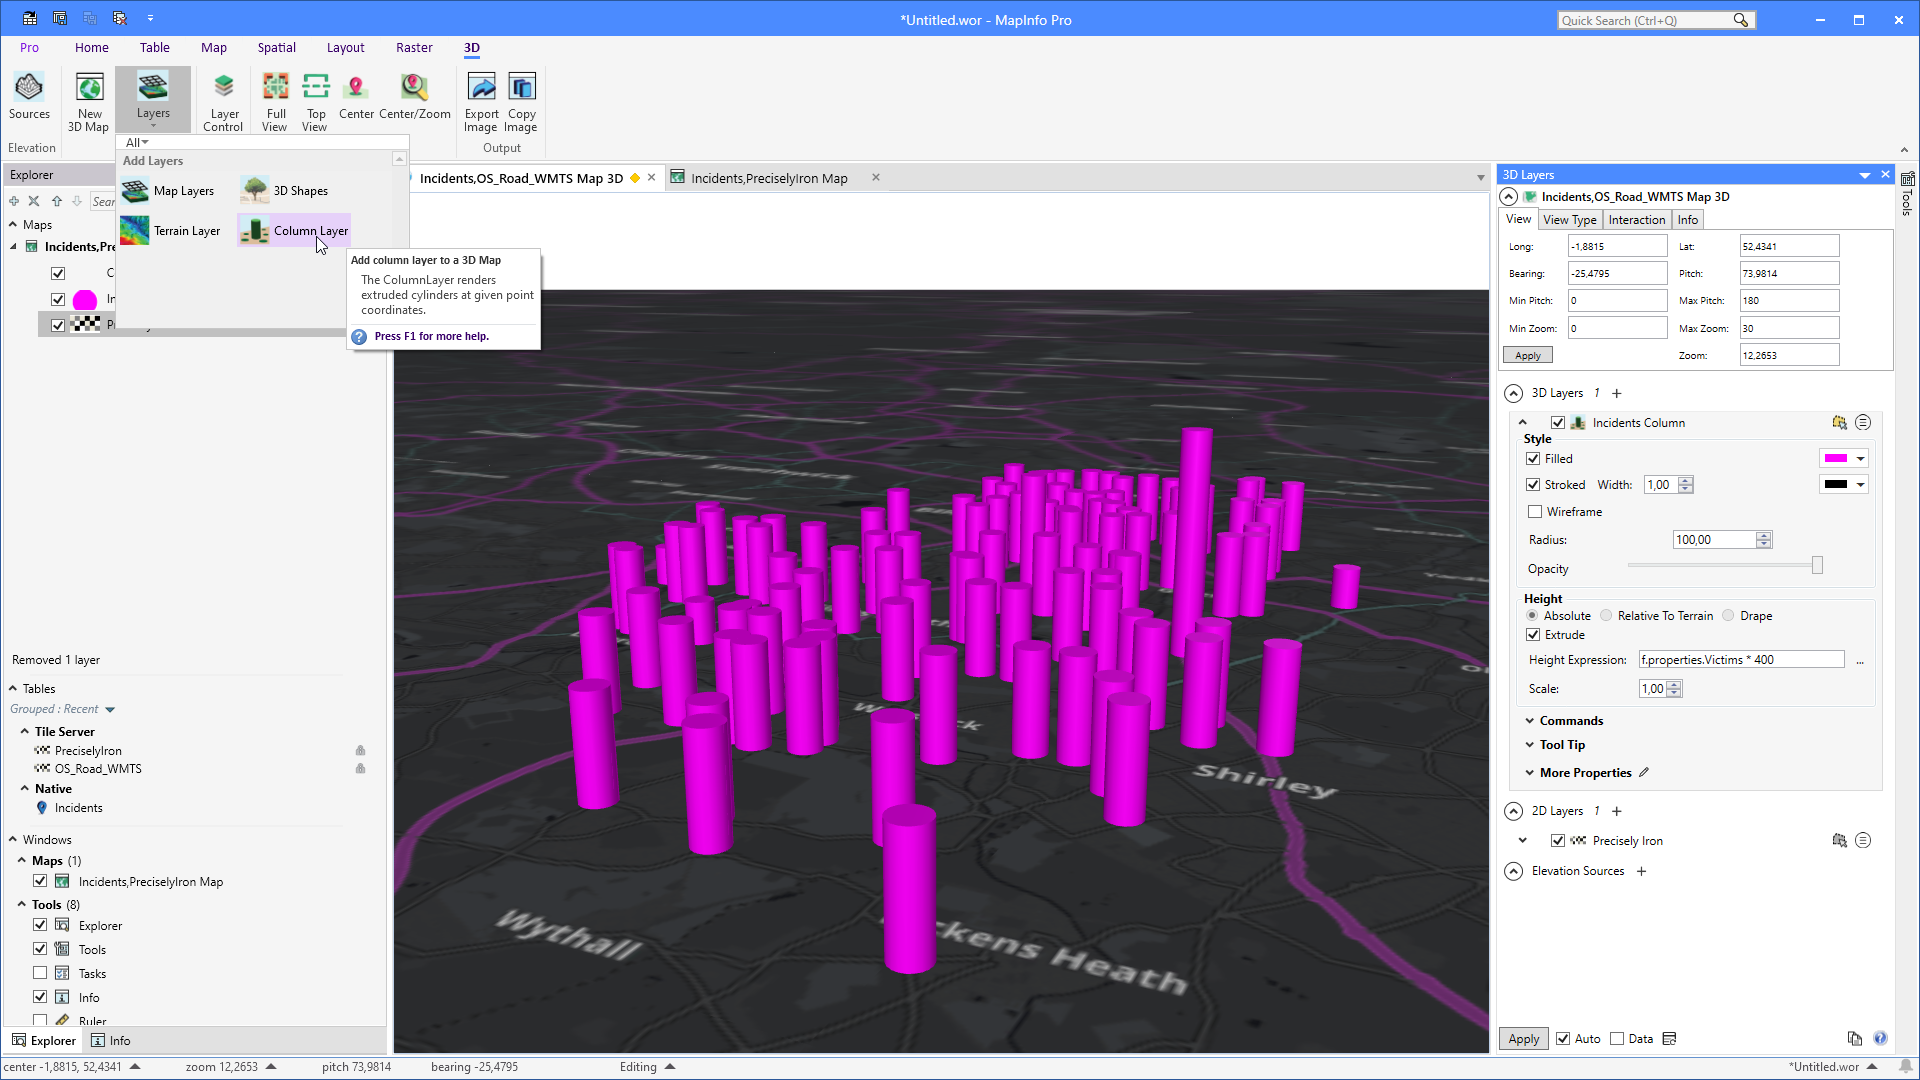
Task: Click the Layer Control button
Action: (x=223, y=99)
